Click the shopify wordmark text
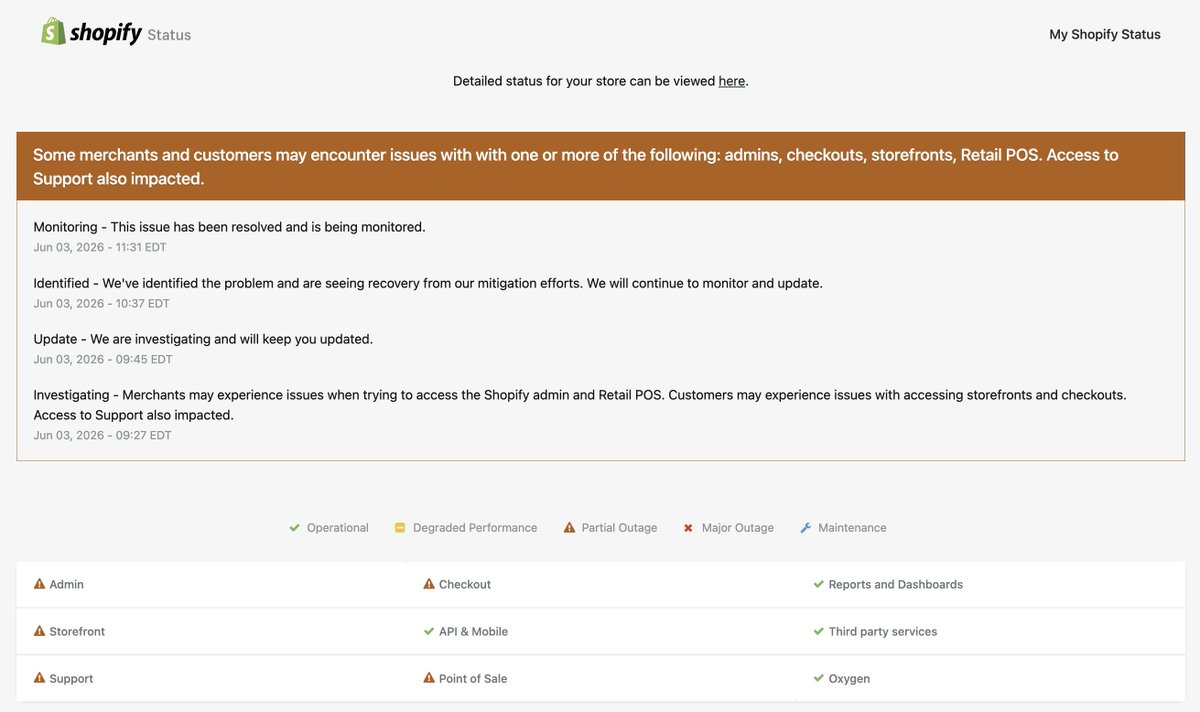This screenshot has width=1200, height=712. coord(106,33)
